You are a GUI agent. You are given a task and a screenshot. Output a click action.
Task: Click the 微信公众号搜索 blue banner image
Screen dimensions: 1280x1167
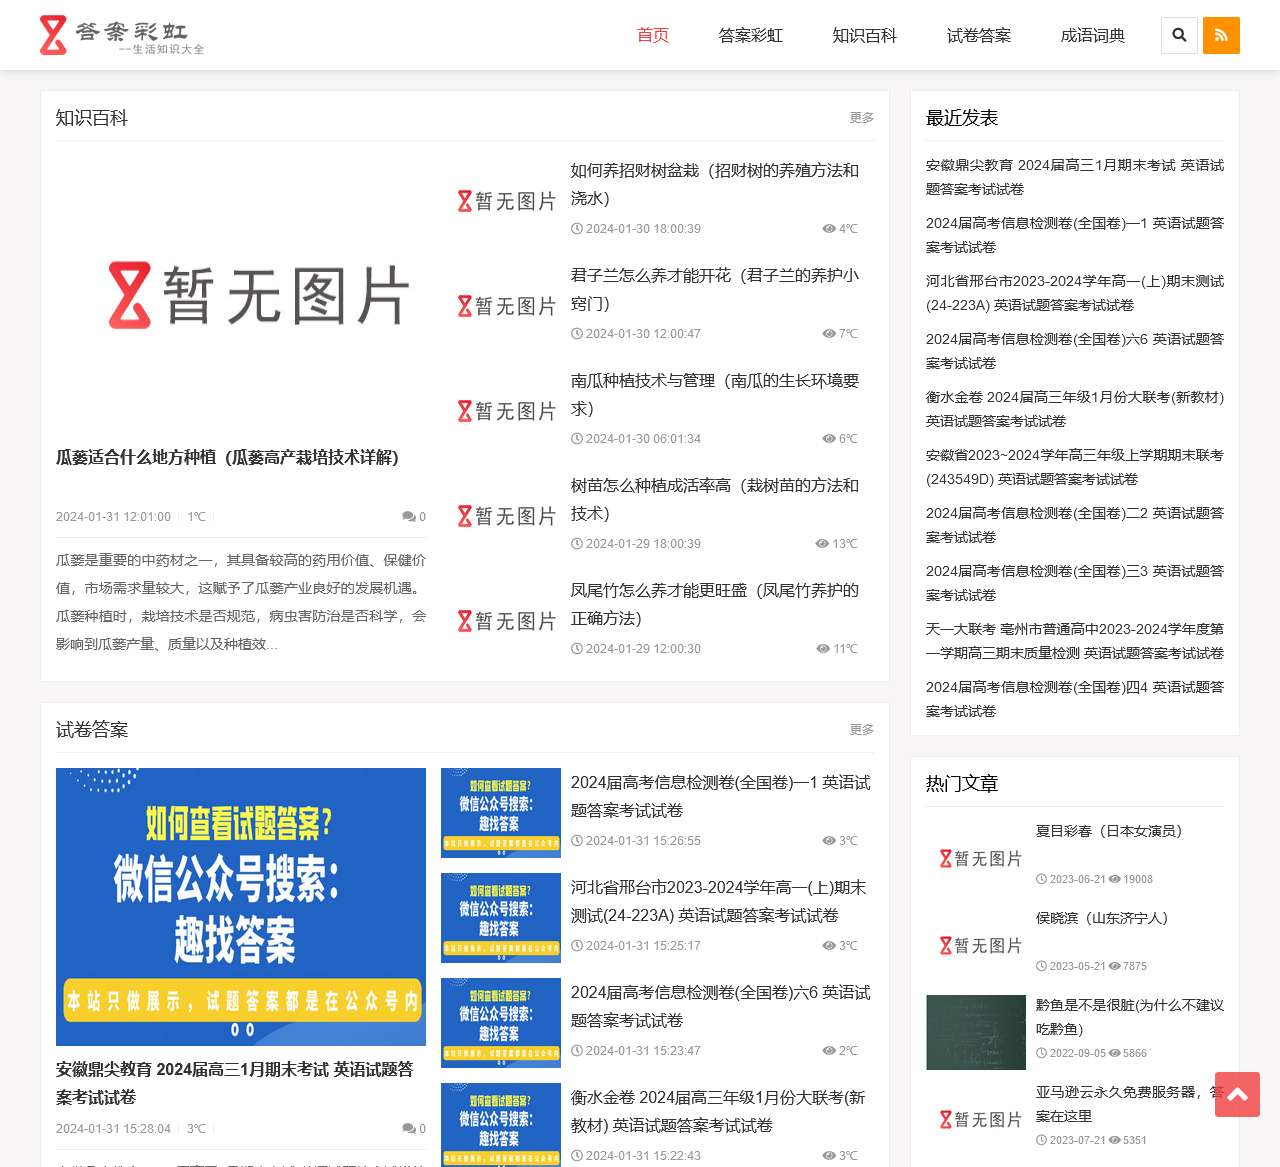tap(240, 906)
